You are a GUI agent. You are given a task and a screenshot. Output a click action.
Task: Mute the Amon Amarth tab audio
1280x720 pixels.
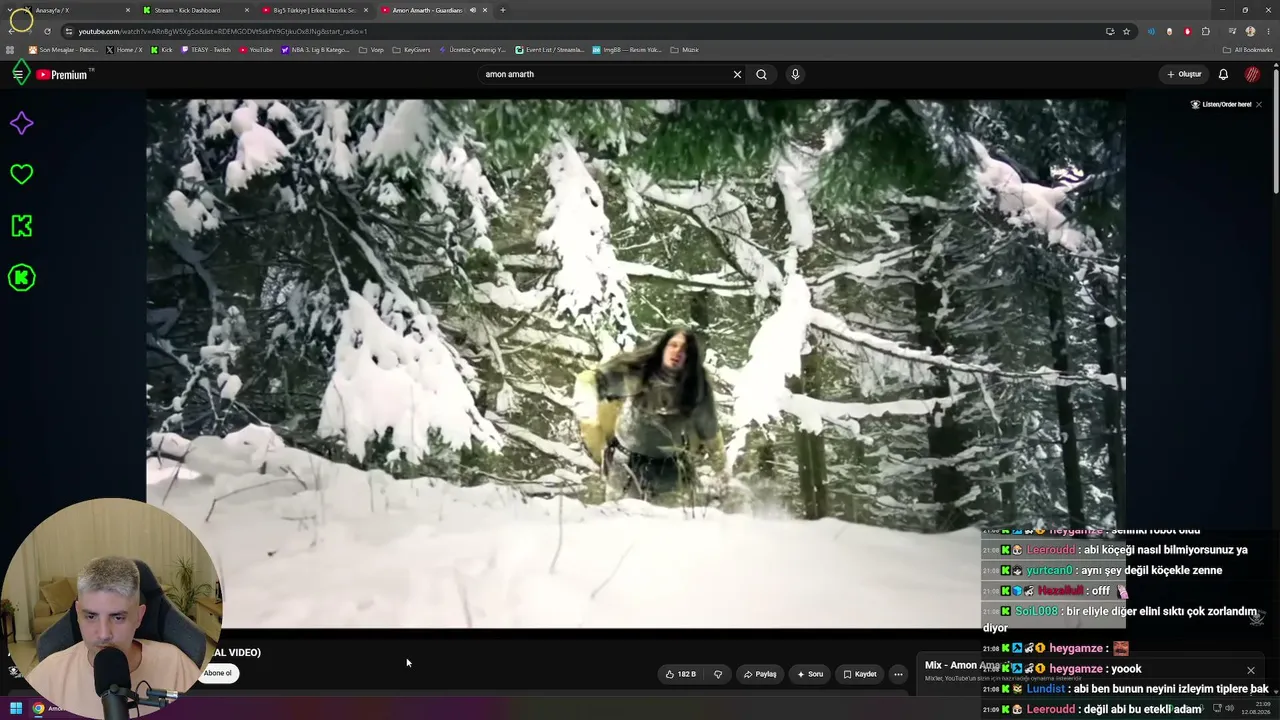pos(472,10)
